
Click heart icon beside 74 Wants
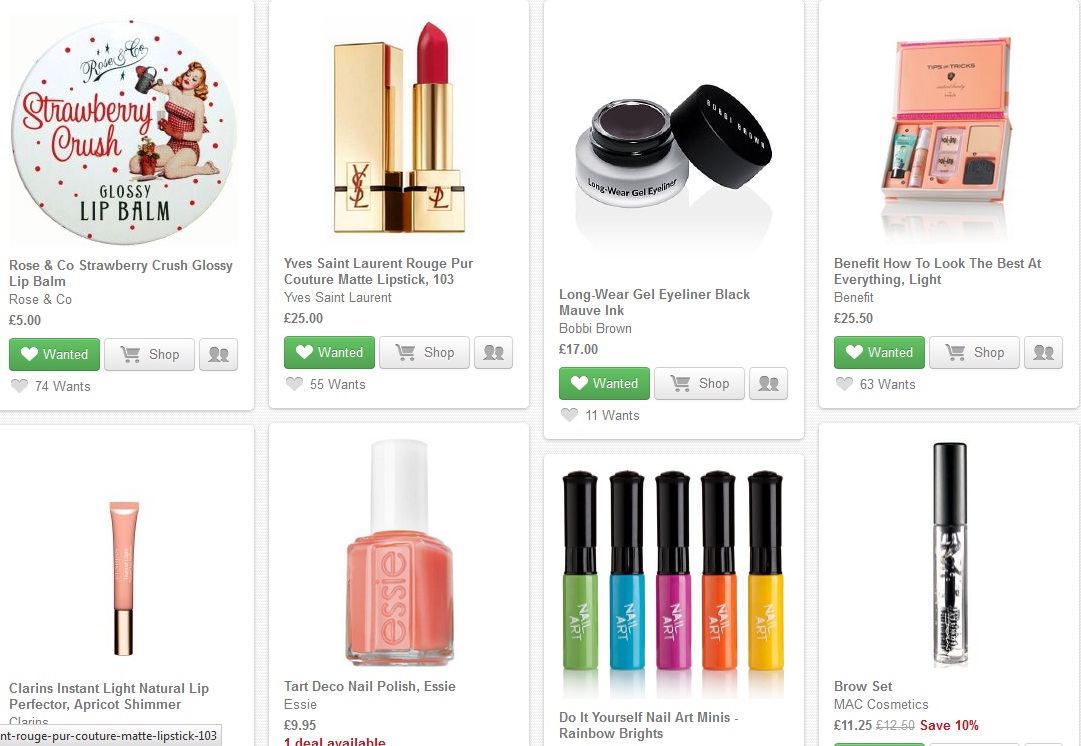coord(19,386)
